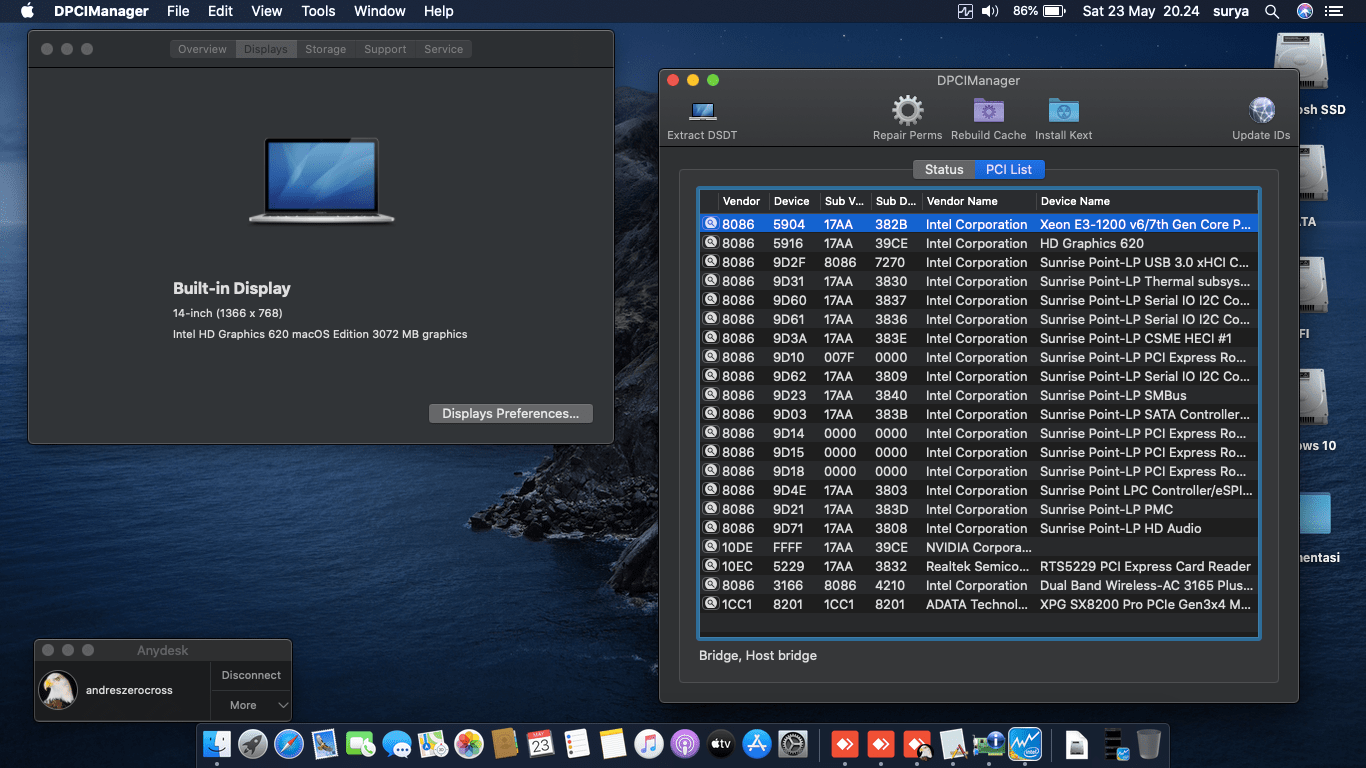Image resolution: width=1366 pixels, height=768 pixels.
Task: Open the Help menu
Action: click(x=439, y=11)
